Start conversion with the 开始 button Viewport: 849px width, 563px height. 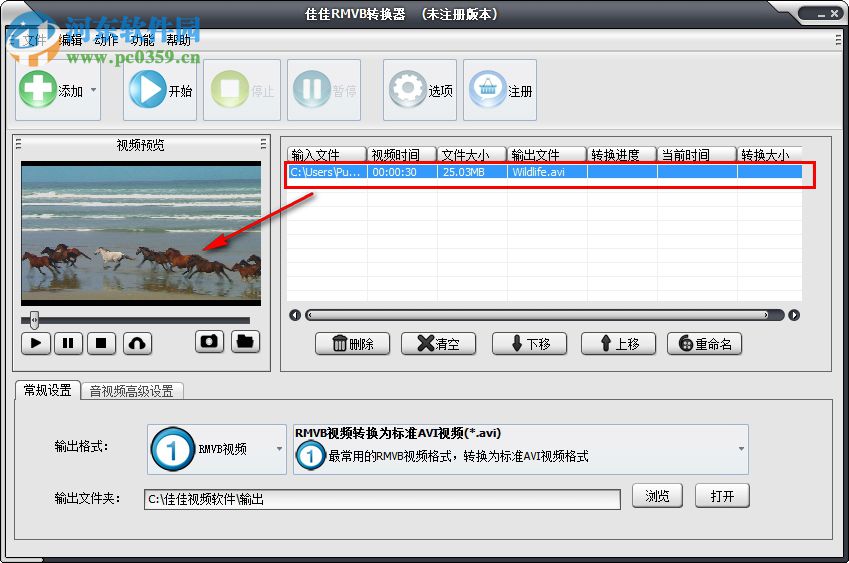coord(160,90)
